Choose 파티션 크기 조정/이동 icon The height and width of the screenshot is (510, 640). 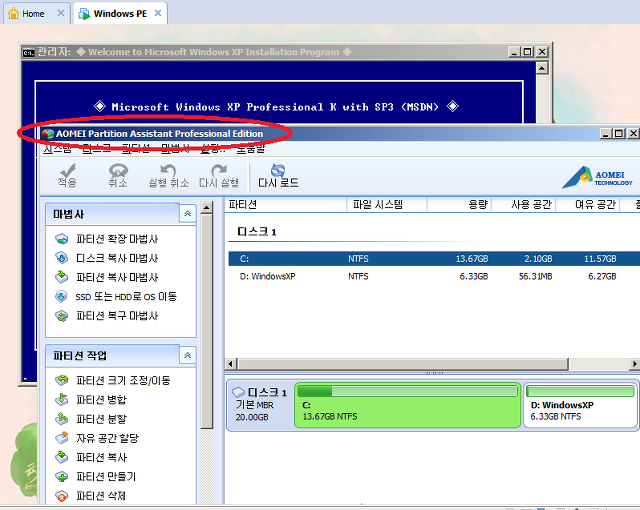pos(62,380)
